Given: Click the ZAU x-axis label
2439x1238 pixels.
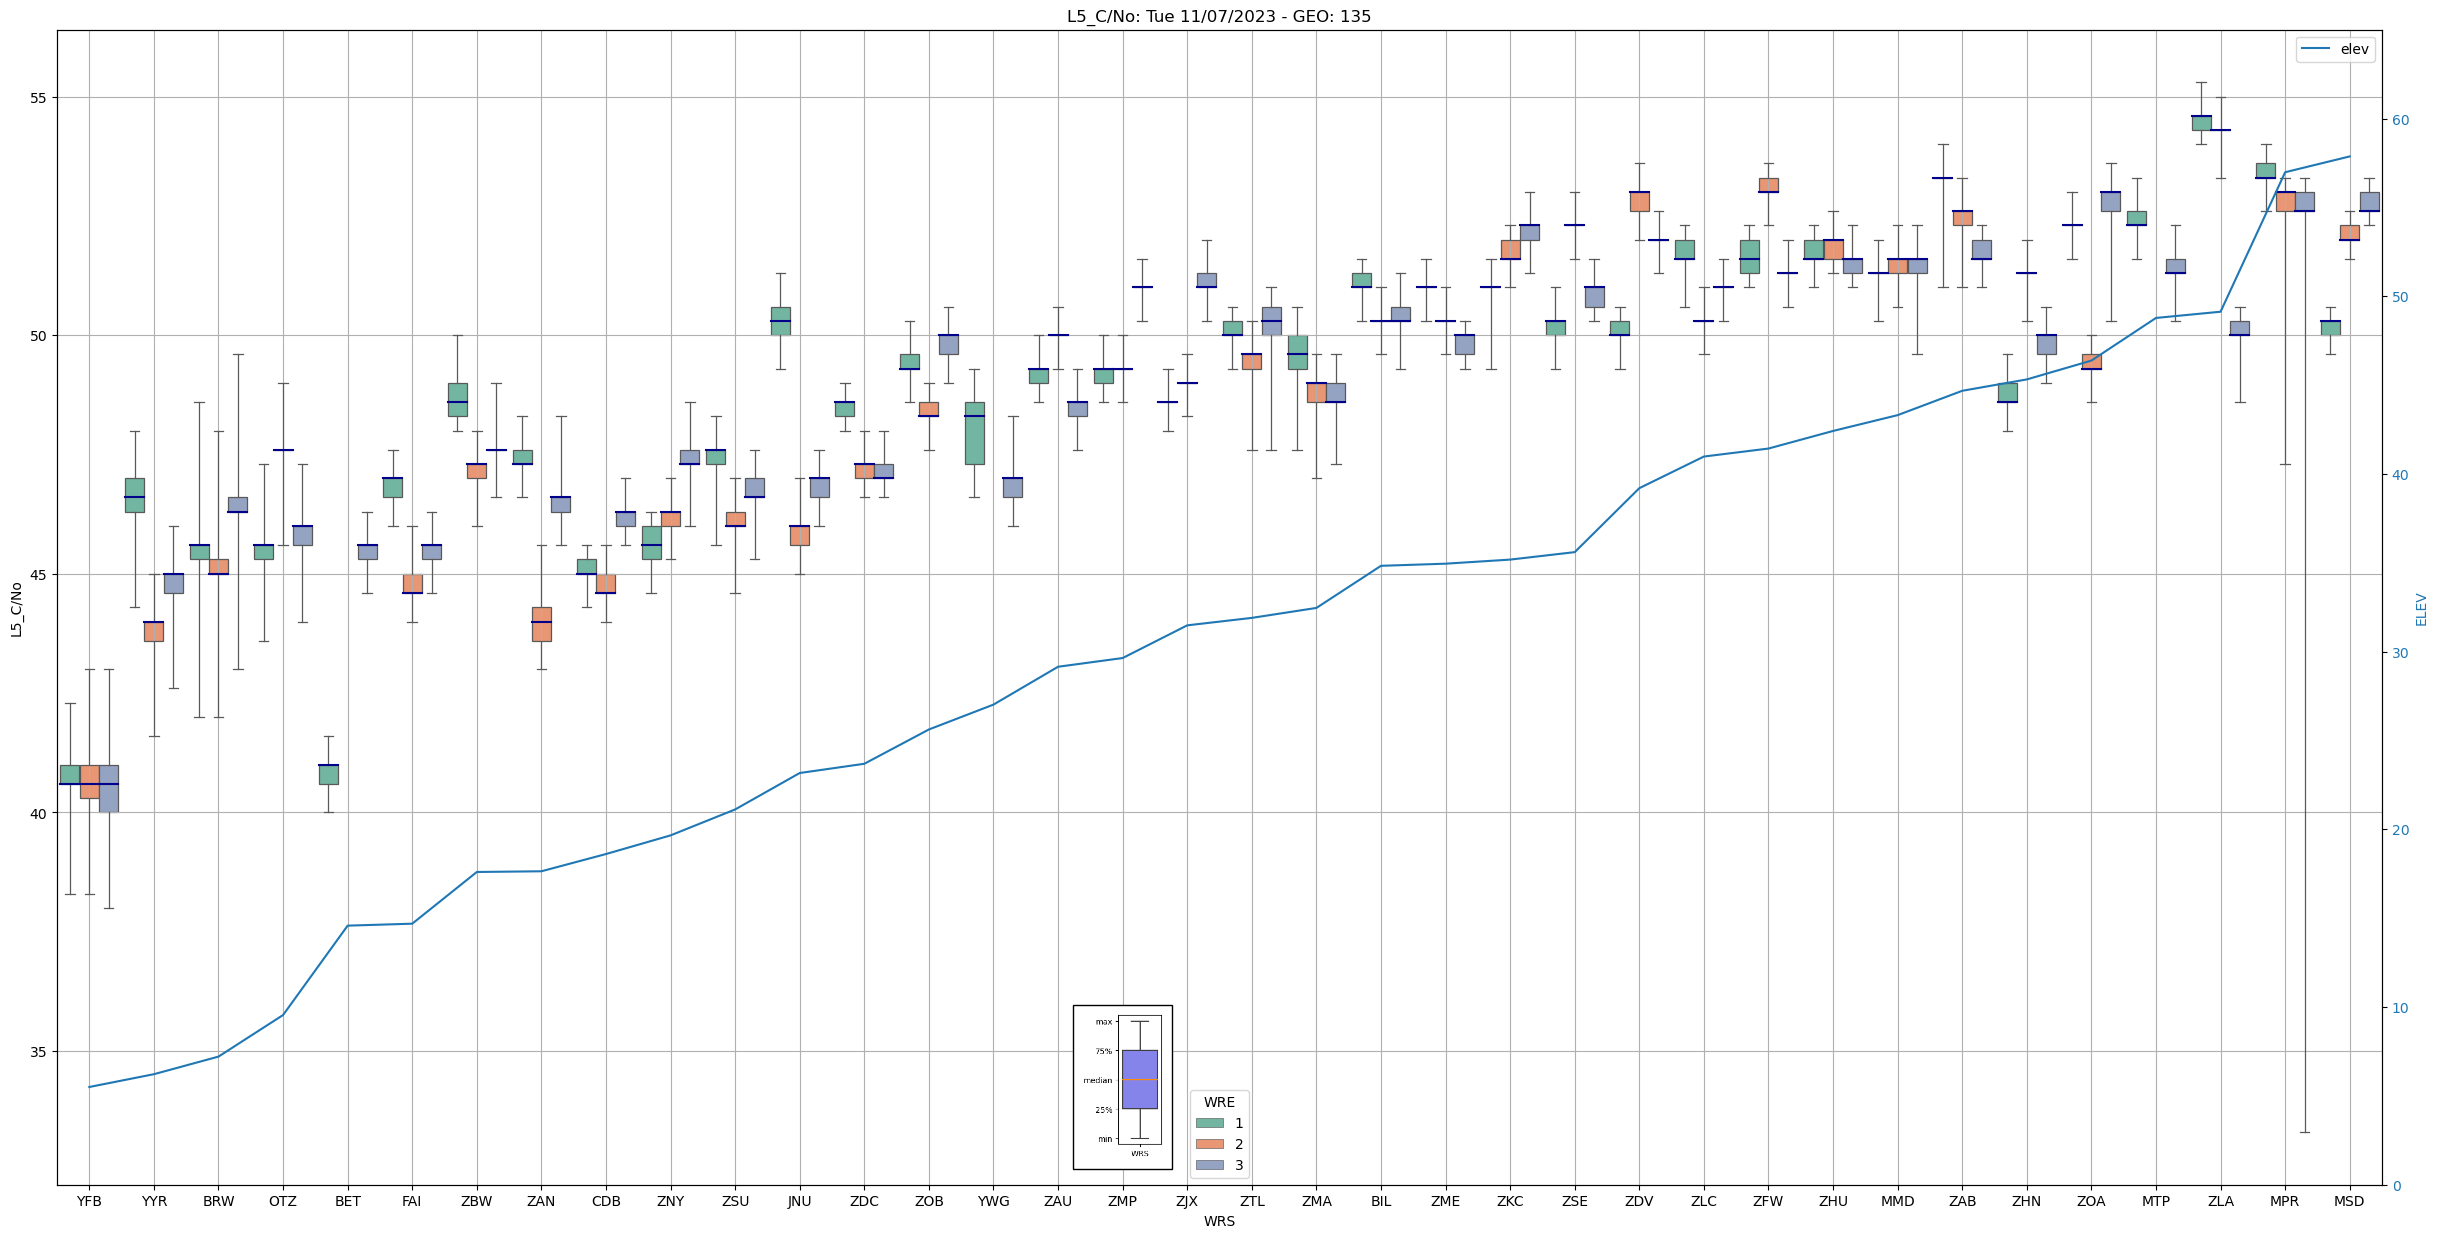Looking at the screenshot, I should (1058, 1201).
